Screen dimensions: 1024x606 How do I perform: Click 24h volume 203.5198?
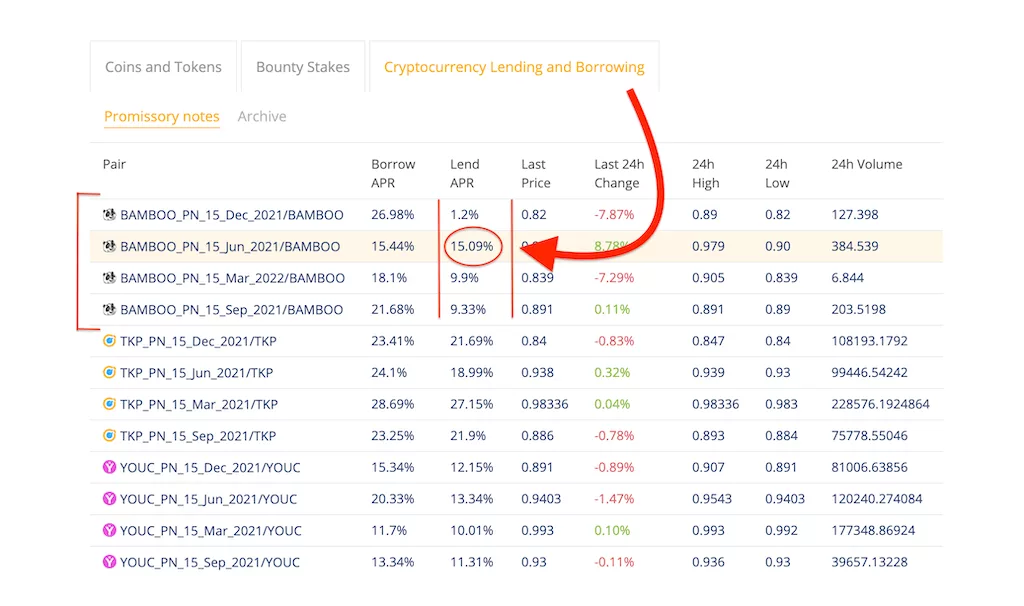coord(859,309)
